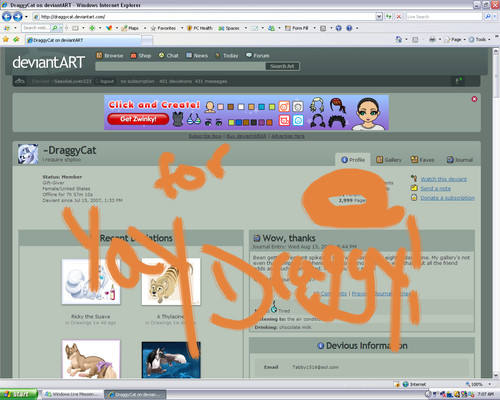Open the Browse menu on deviantART
The width and height of the screenshot is (500, 400).
point(110,55)
